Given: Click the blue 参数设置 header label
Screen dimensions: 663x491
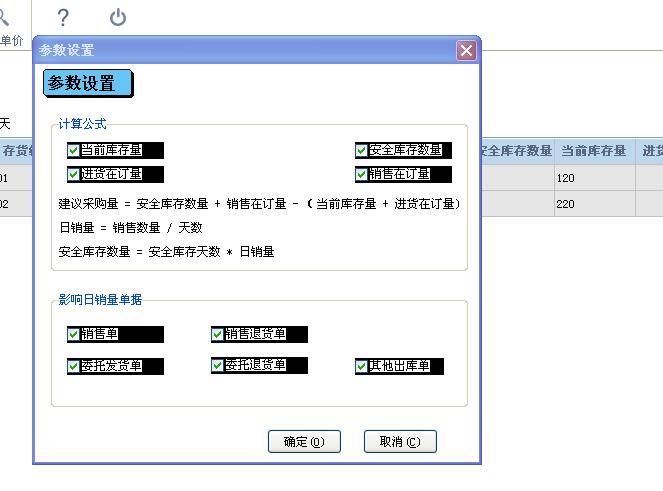Looking at the screenshot, I should pyautogui.click(x=87, y=83).
